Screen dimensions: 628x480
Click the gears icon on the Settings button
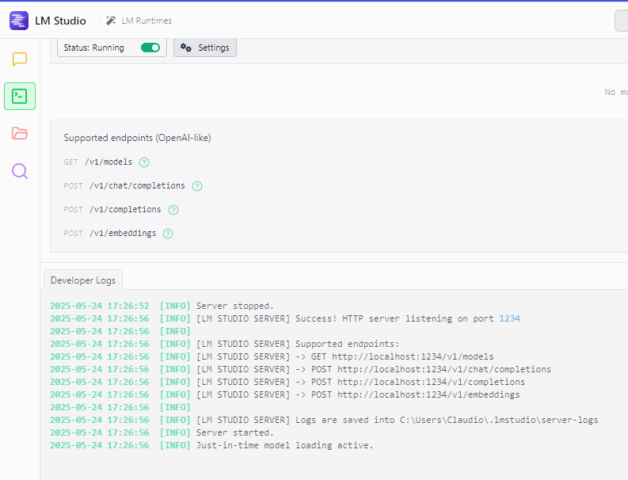click(x=186, y=48)
